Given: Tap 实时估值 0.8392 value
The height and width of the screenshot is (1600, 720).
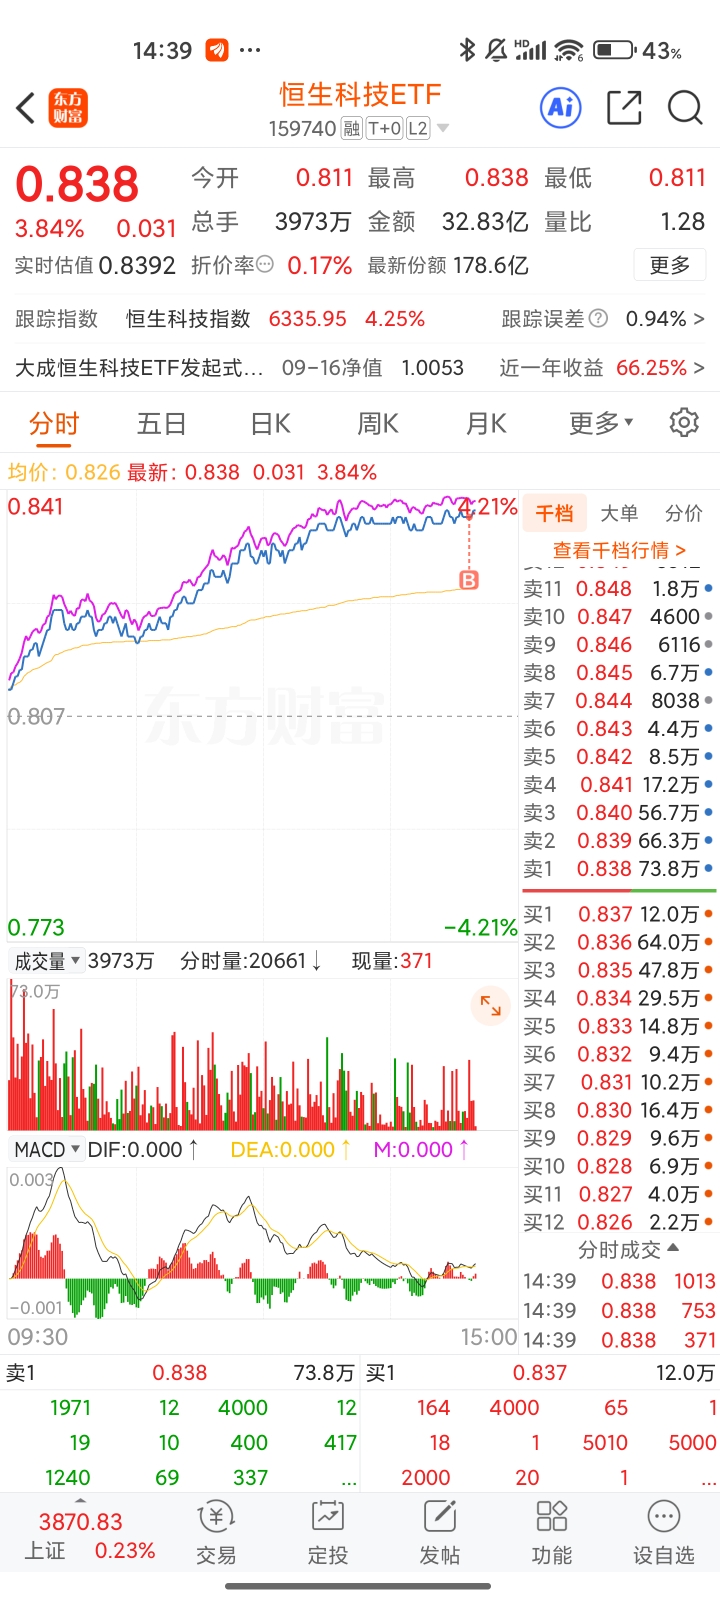Looking at the screenshot, I should click(137, 265).
